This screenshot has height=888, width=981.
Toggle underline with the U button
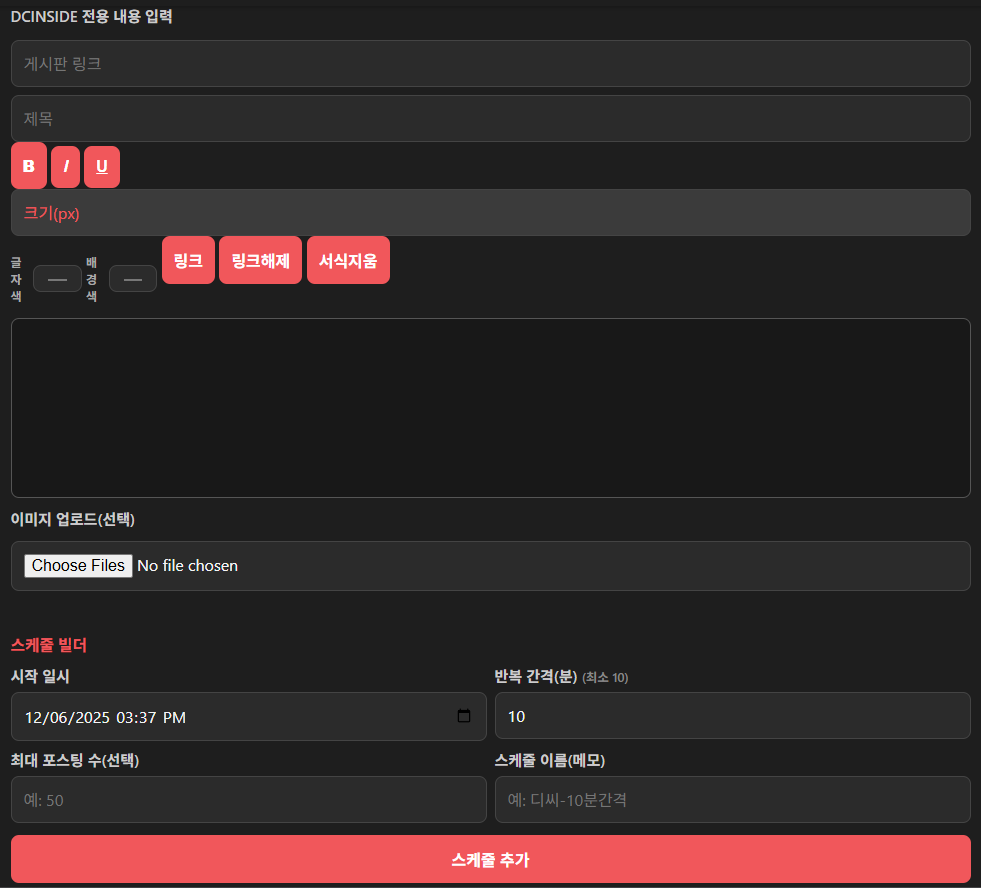click(102, 166)
